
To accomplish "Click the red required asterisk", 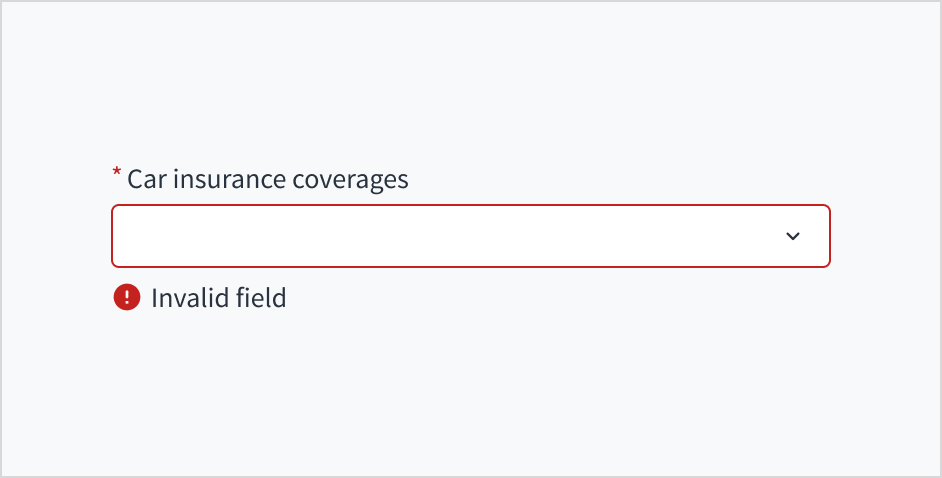I will (x=116, y=175).
